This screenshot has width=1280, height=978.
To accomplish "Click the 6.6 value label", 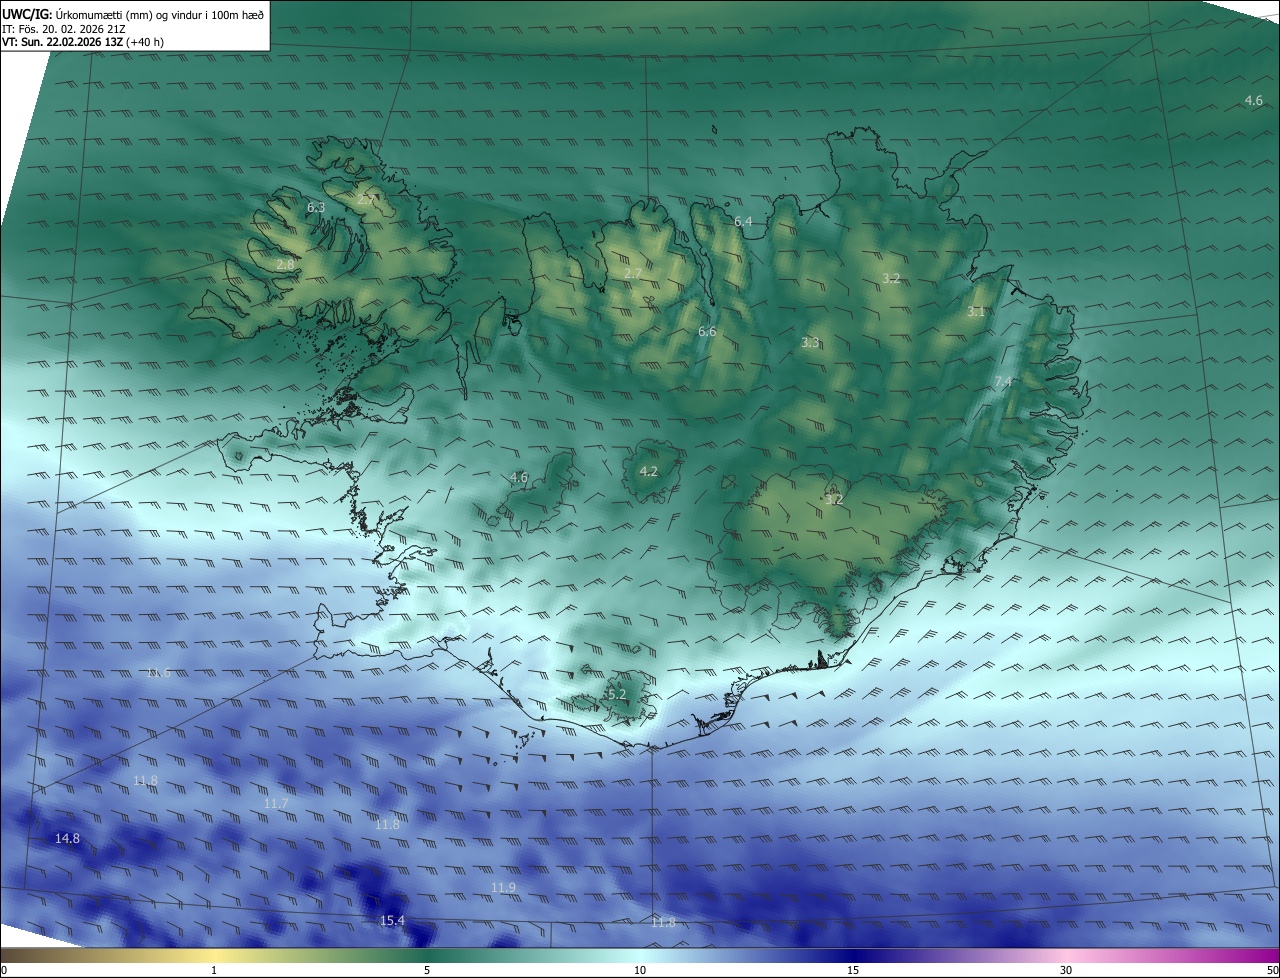I will pos(707,331).
